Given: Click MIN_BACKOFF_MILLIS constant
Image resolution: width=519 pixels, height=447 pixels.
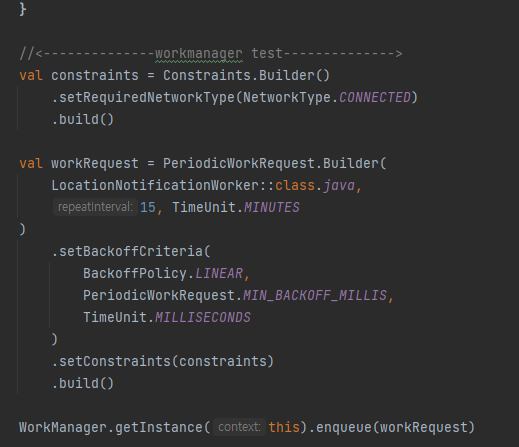Looking at the screenshot, I should pyautogui.click(x=315, y=295).
